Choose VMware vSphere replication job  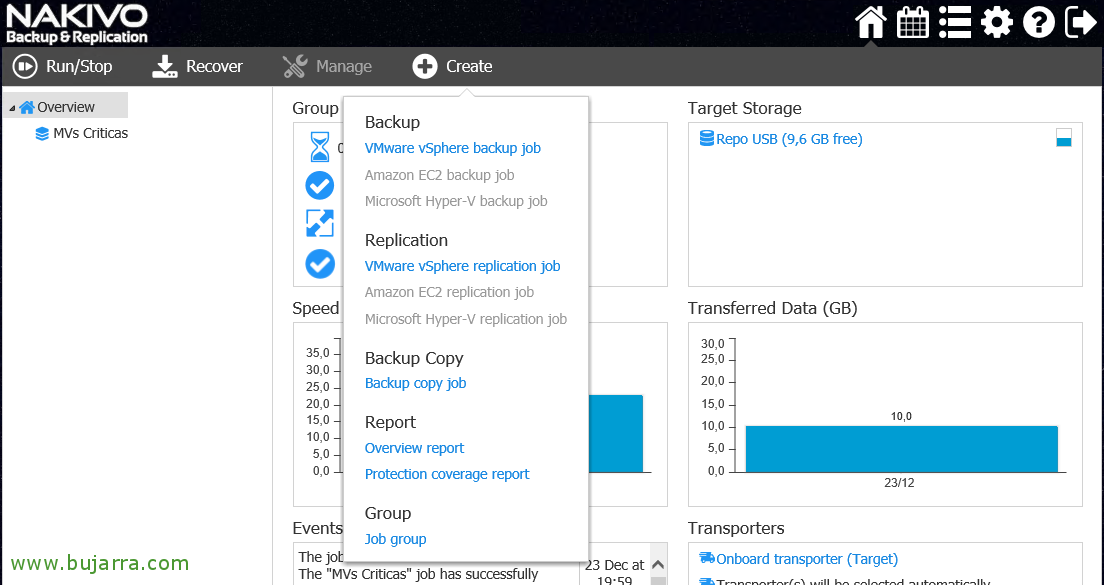click(463, 266)
